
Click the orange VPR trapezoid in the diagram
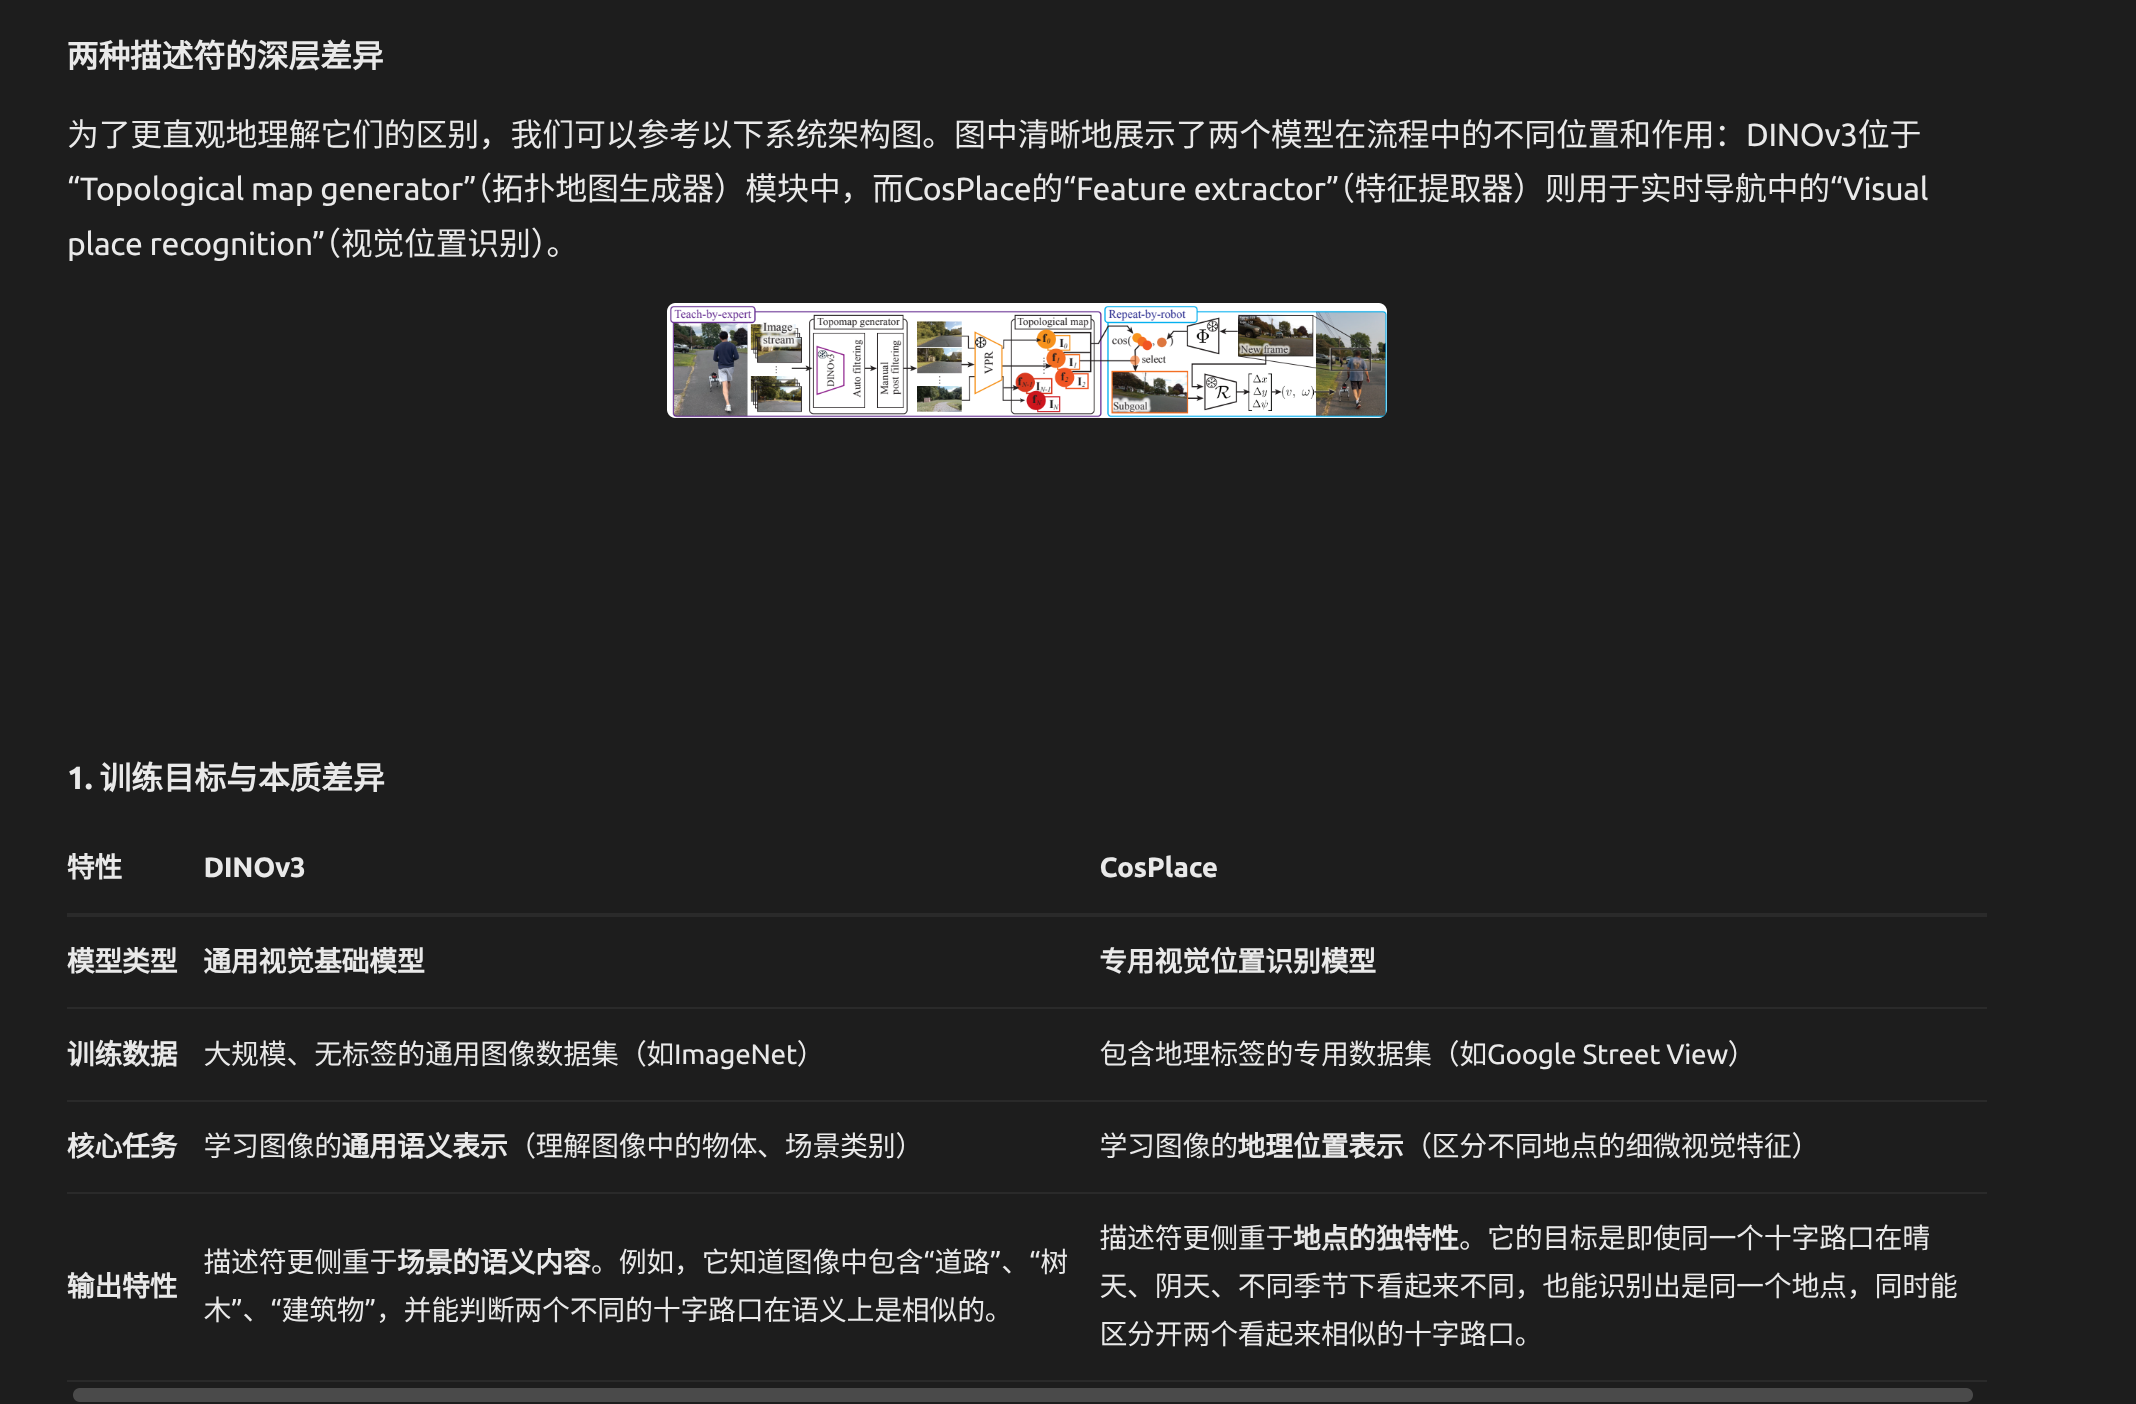point(988,362)
